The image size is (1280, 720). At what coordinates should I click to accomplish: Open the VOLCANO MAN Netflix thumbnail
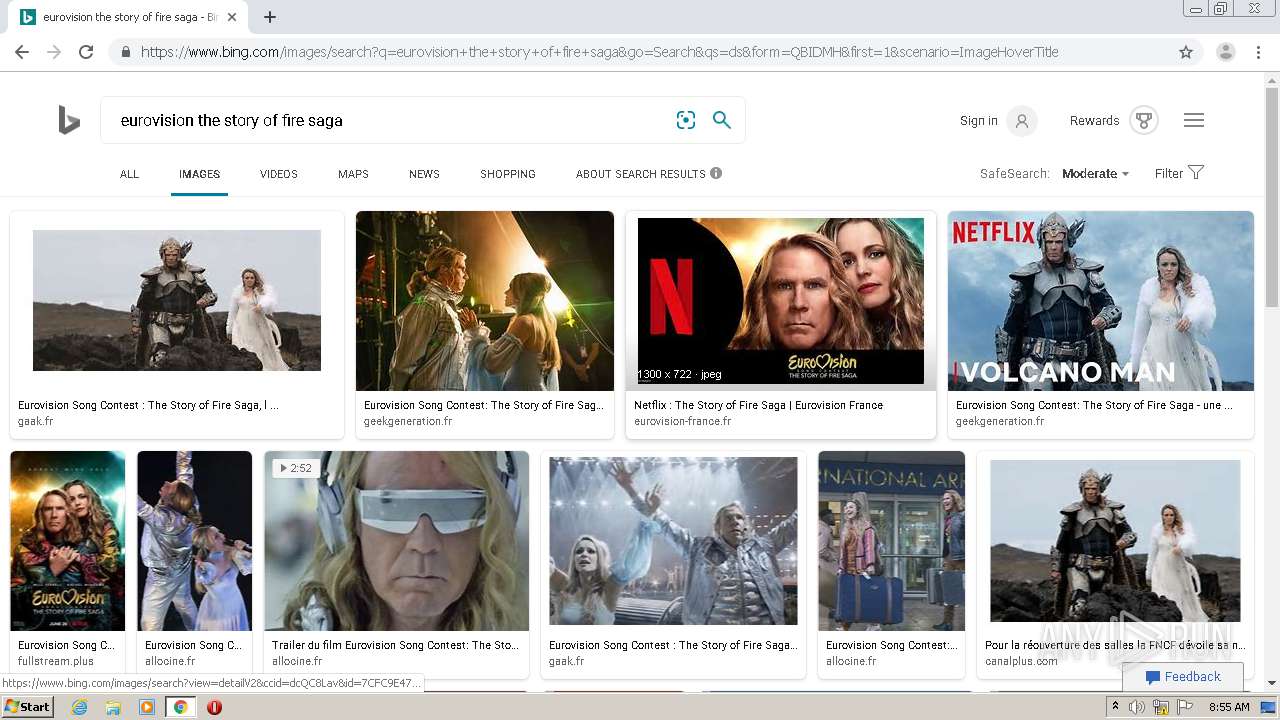(1101, 301)
